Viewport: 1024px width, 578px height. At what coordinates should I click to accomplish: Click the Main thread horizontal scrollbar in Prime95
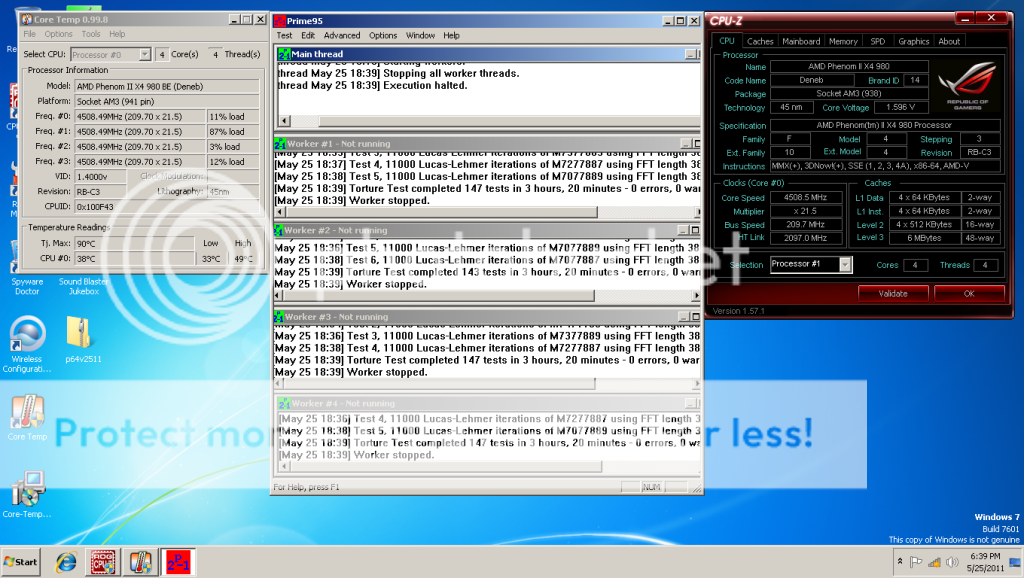[489, 121]
